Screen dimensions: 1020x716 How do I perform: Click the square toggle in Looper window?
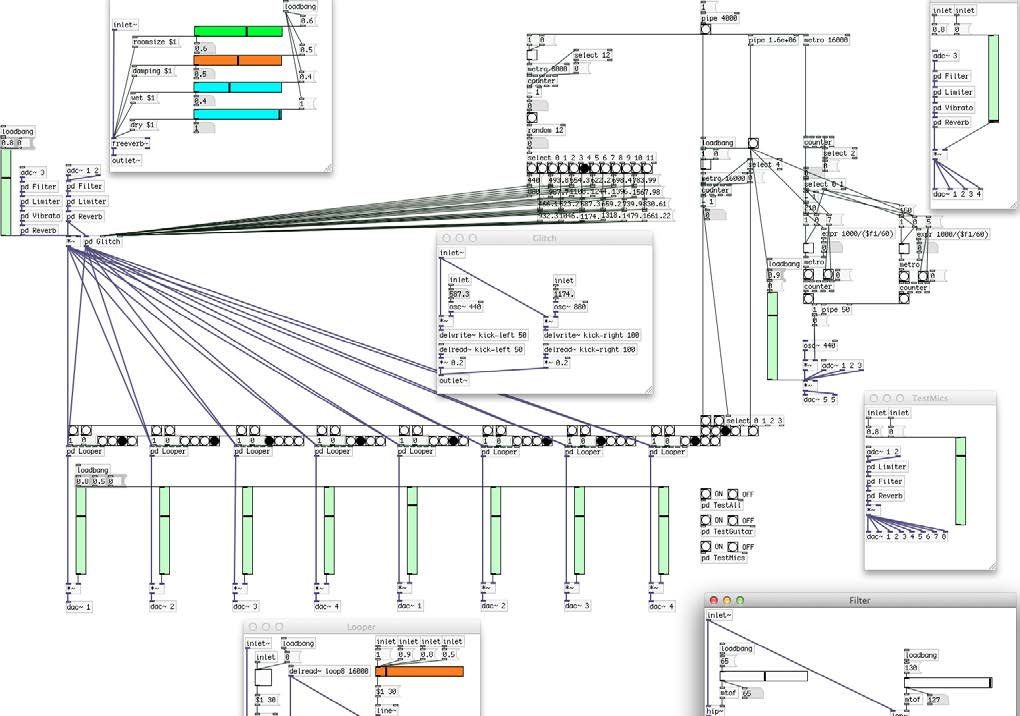click(264, 677)
